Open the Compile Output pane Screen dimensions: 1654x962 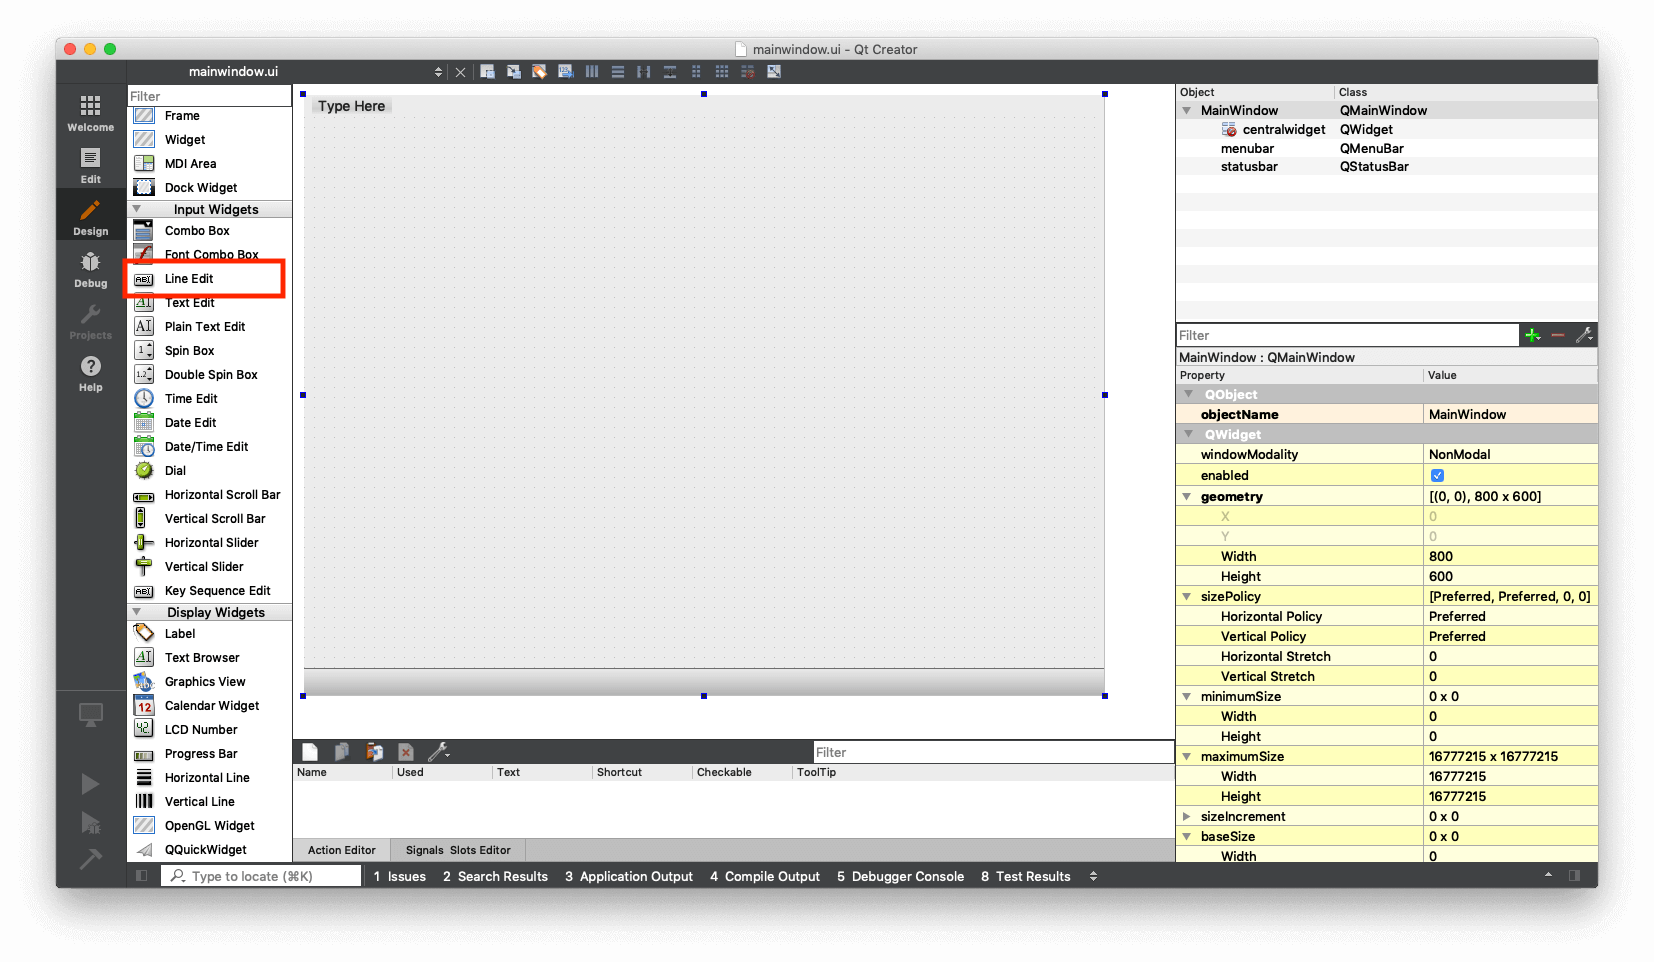click(x=765, y=876)
